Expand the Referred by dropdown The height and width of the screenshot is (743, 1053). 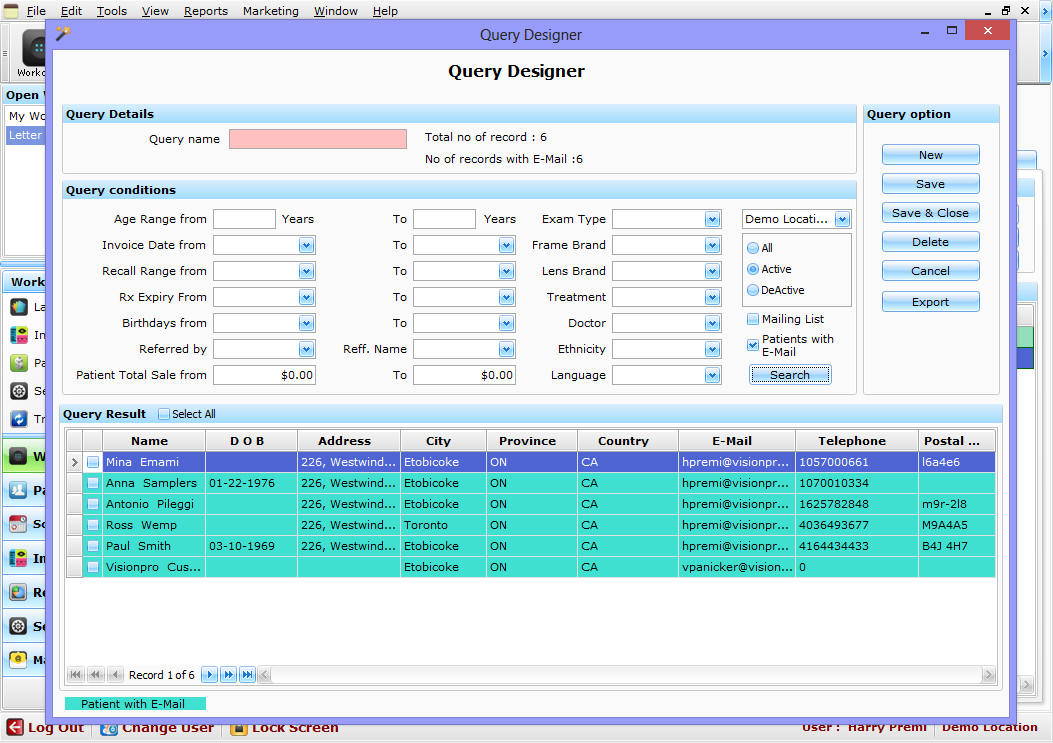point(306,349)
